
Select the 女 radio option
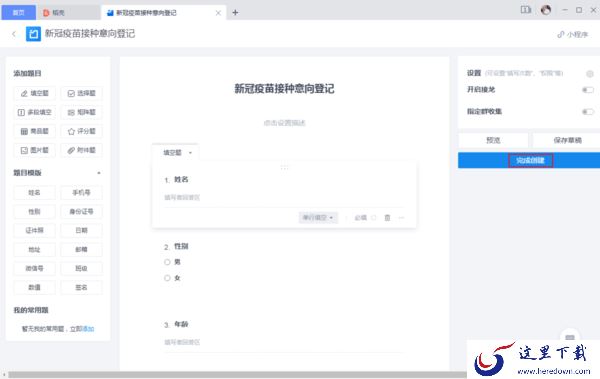[x=167, y=278]
